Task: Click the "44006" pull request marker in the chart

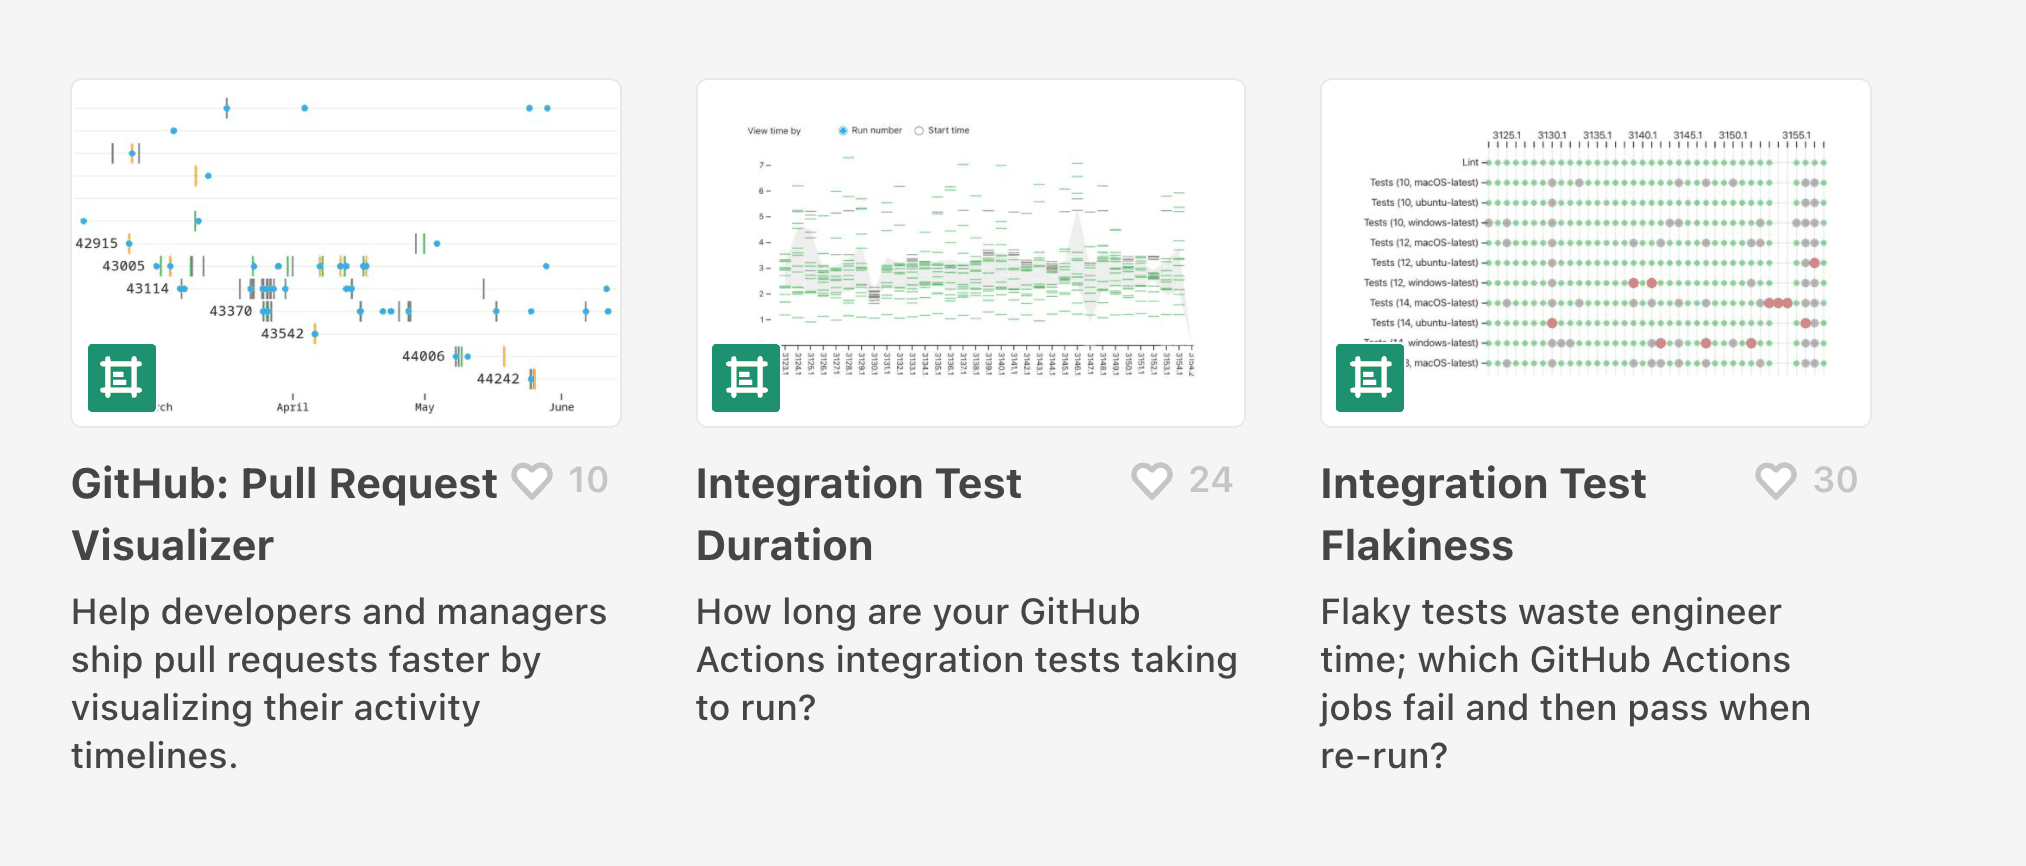Action: point(424,355)
